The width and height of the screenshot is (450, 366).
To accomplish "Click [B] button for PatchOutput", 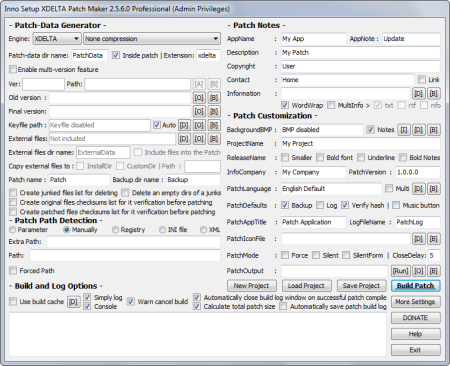I will tap(433, 271).
